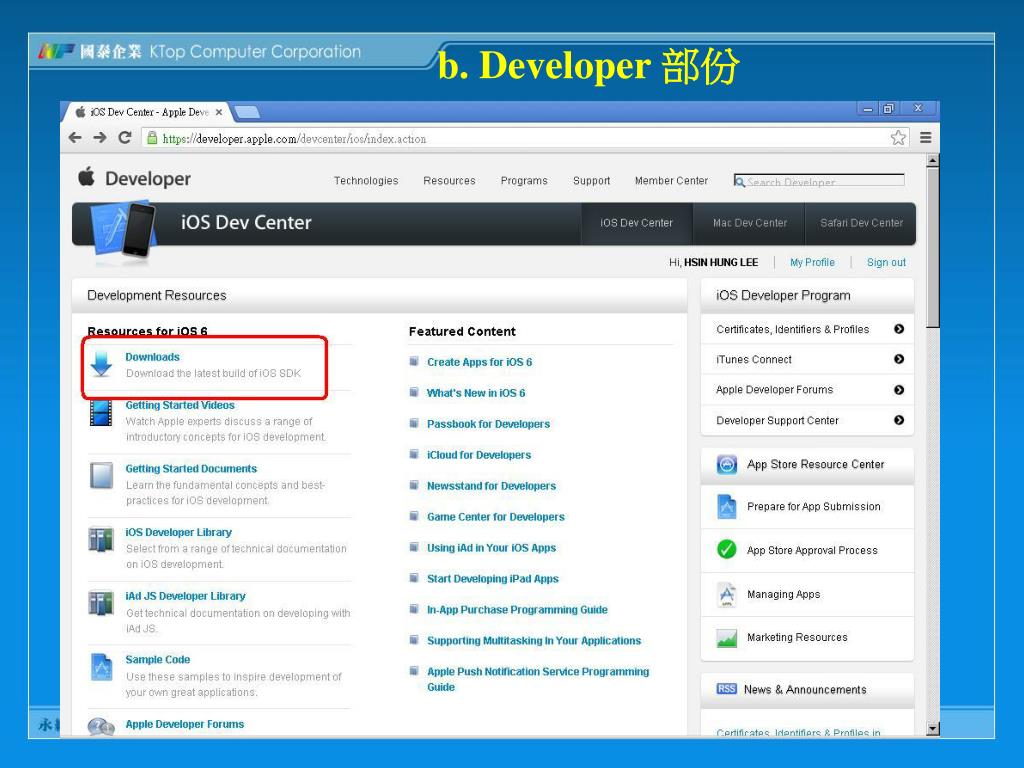The width and height of the screenshot is (1024, 768).
Task: Click the green App Store Approval checkmark
Action: 727,550
